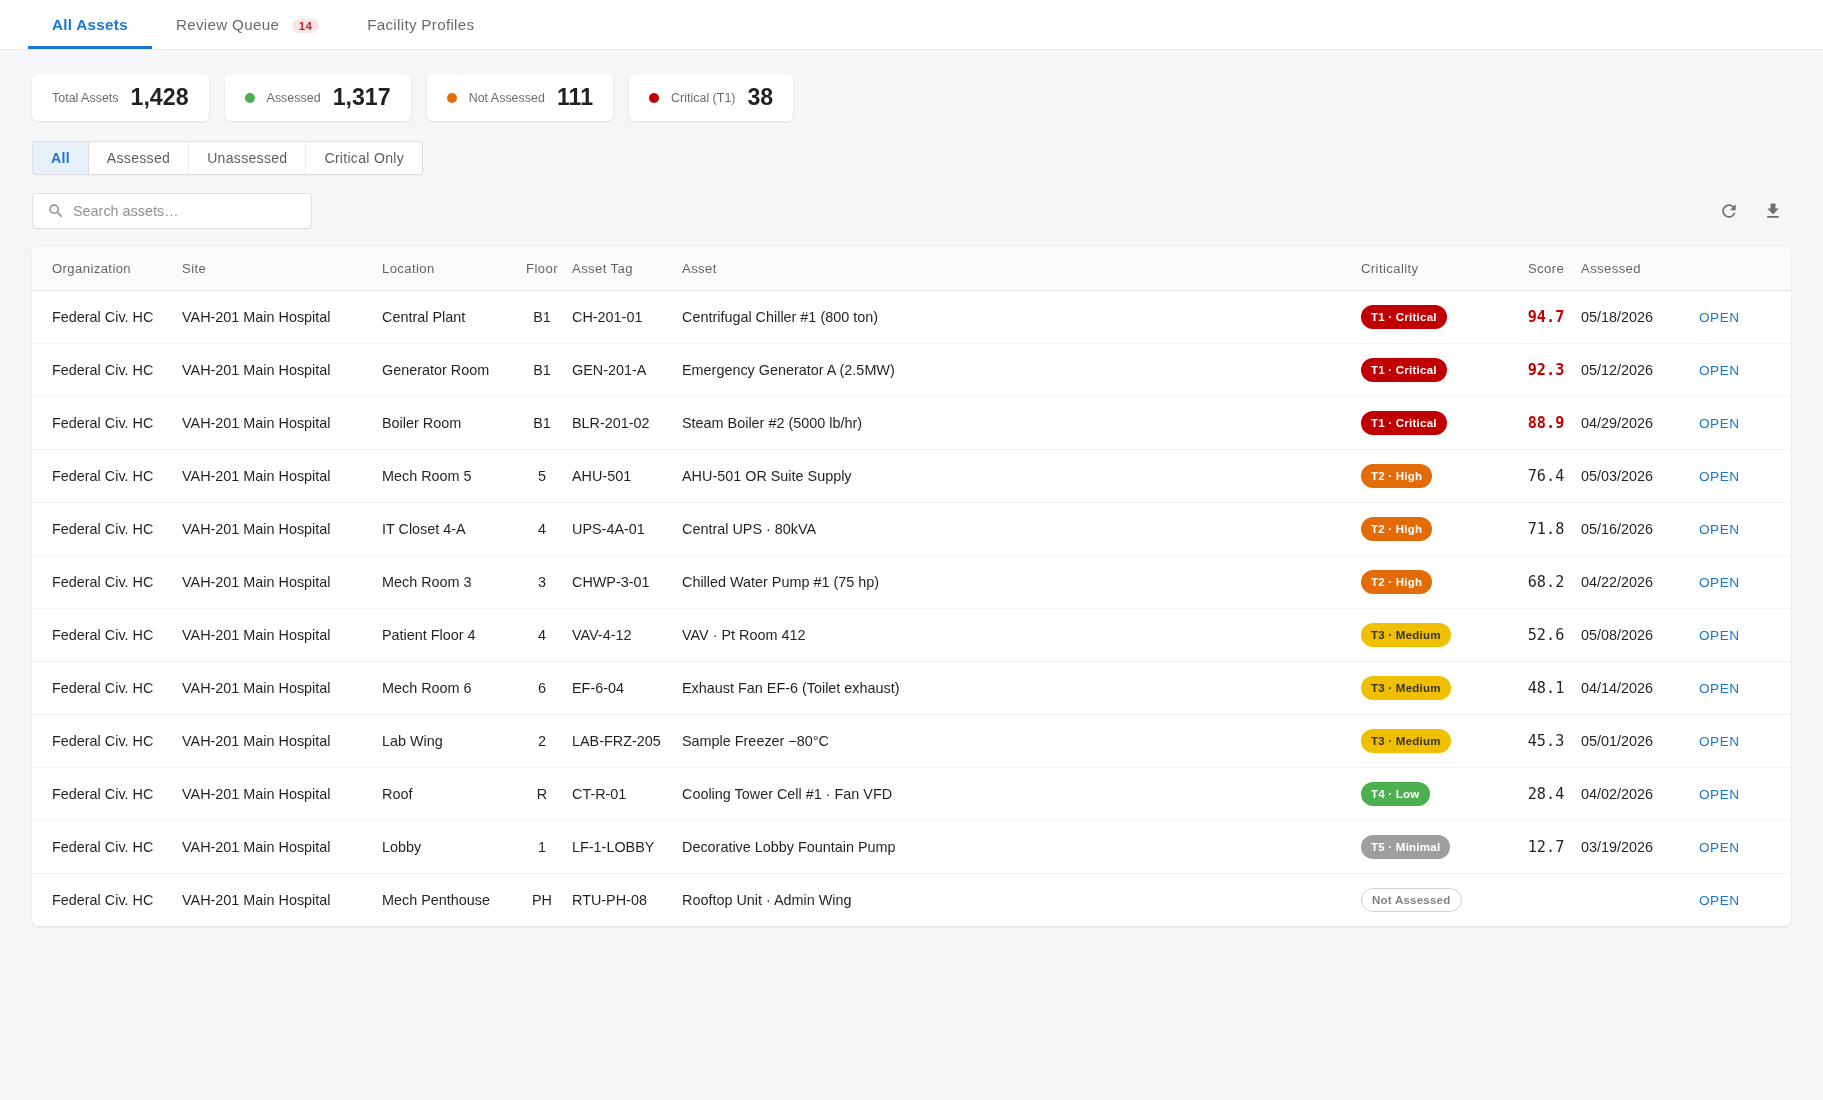Click the search magnifier icon

[x=56, y=211]
